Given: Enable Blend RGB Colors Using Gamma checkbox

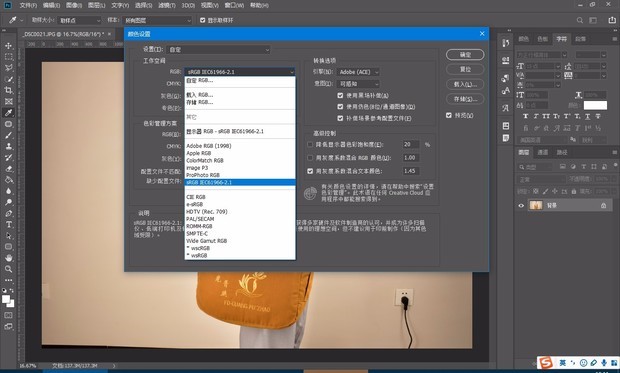Looking at the screenshot, I should (x=310, y=157).
